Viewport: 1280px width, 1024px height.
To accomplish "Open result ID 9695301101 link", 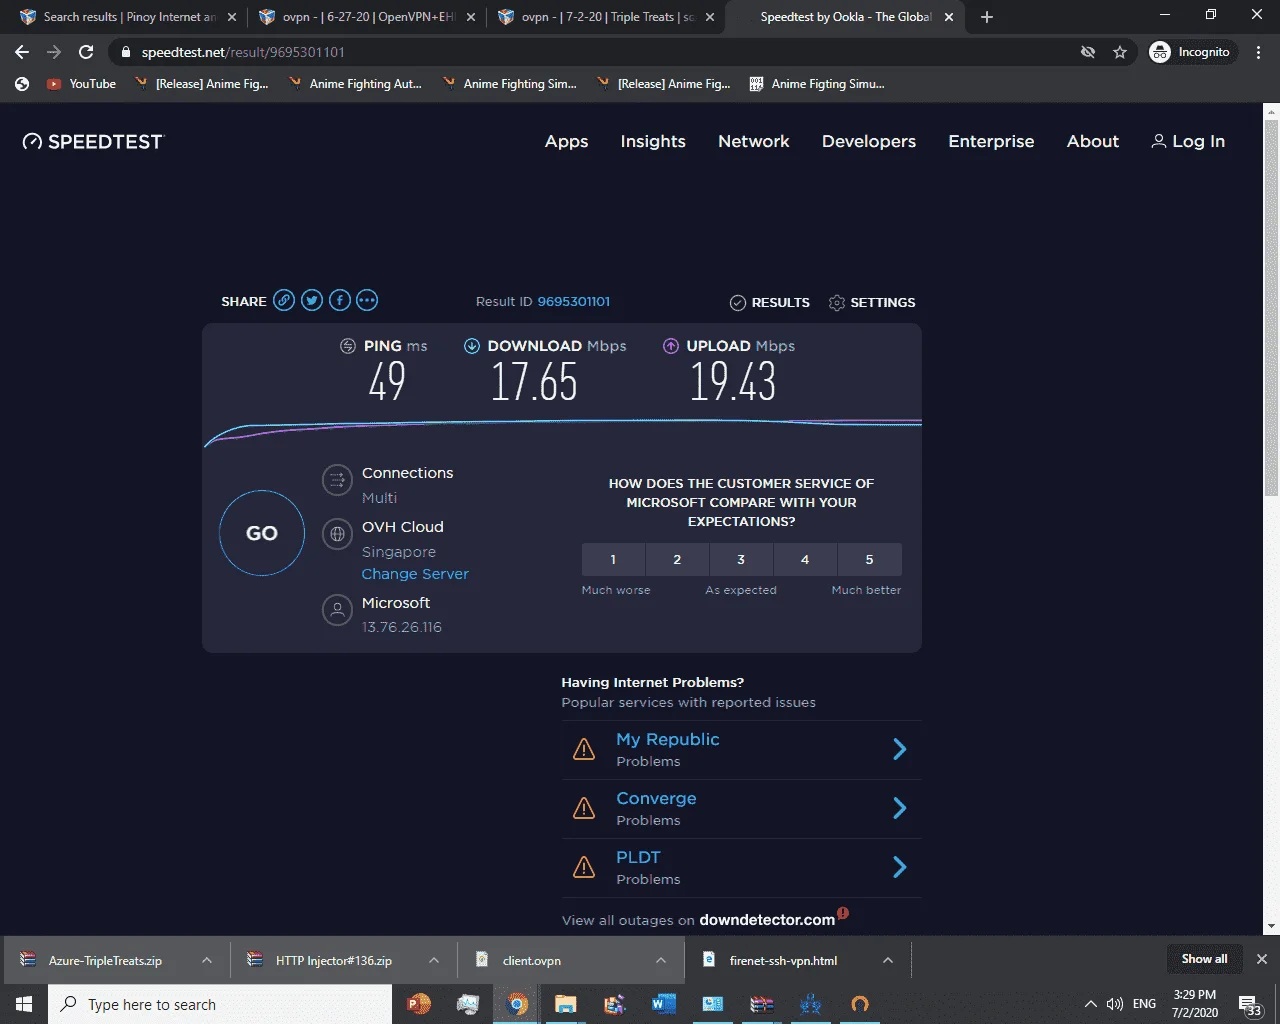I will click(574, 301).
